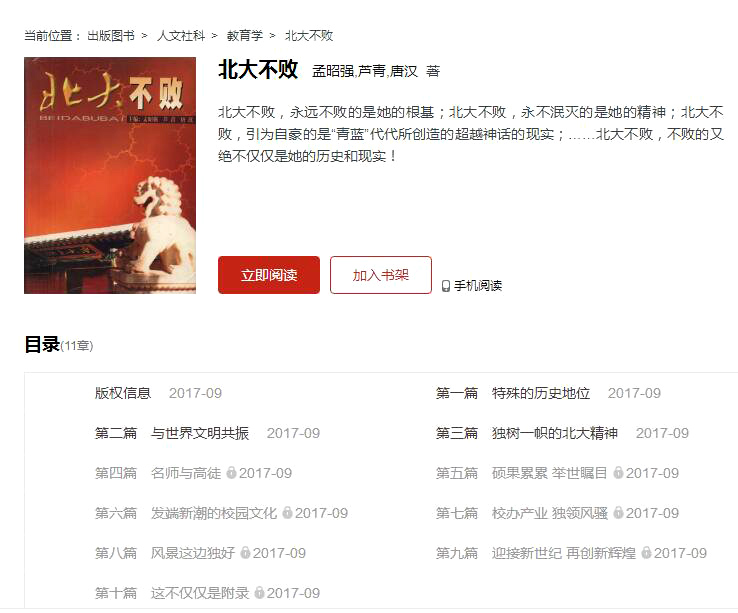
Task: Click lock icon on 第四篇 名师与高徒
Action: click(x=231, y=472)
